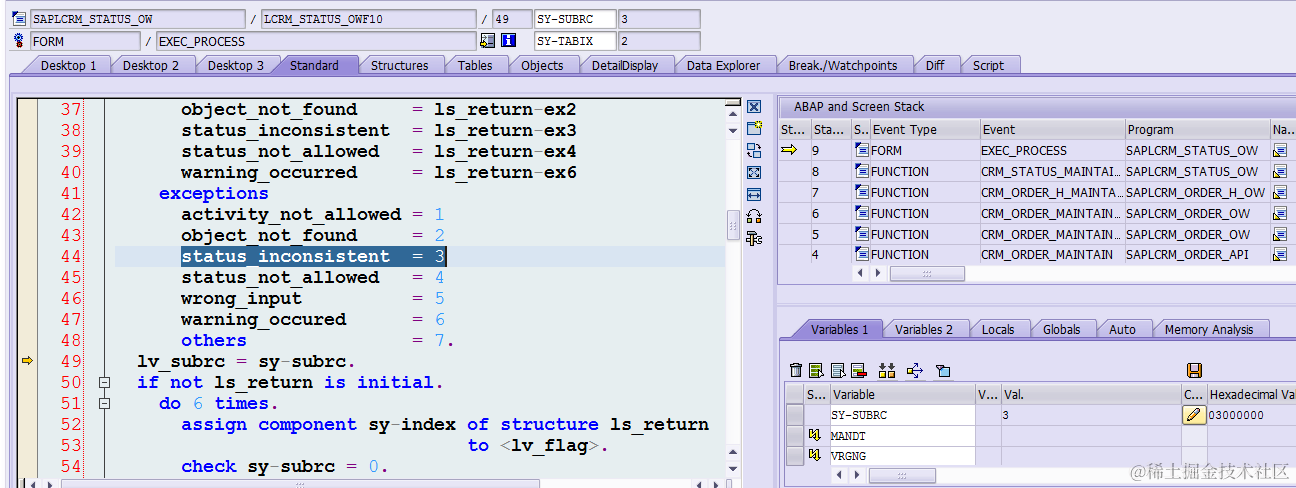Viewport: 1296px width, 488px height.
Task: Open the Tables tab
Action: (x=475, y=65)
